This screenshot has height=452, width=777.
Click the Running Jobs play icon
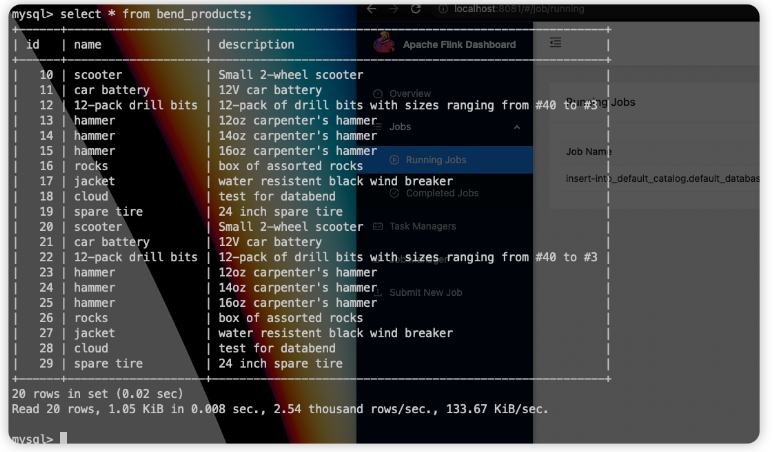tap(394, 160)
